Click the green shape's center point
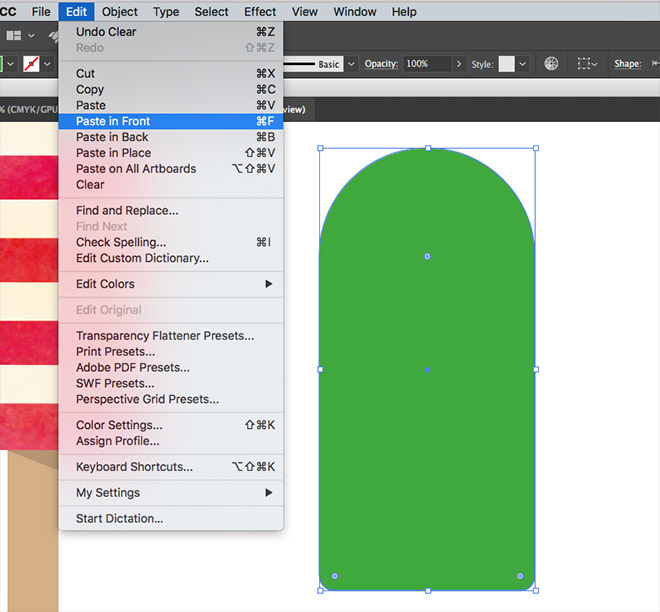The height and width of the screenshot is (612, 660). (427, 370)
